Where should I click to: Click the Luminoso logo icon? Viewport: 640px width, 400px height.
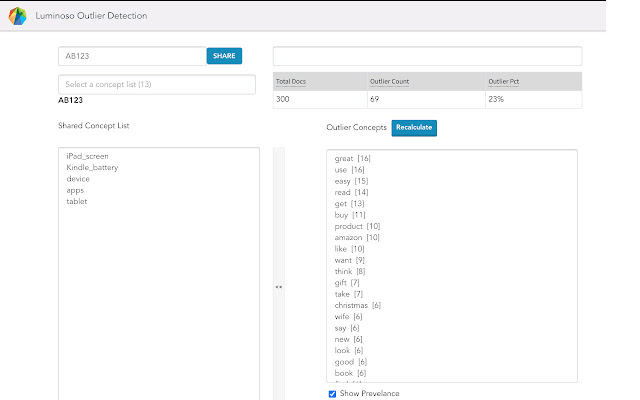pos(17,14)
